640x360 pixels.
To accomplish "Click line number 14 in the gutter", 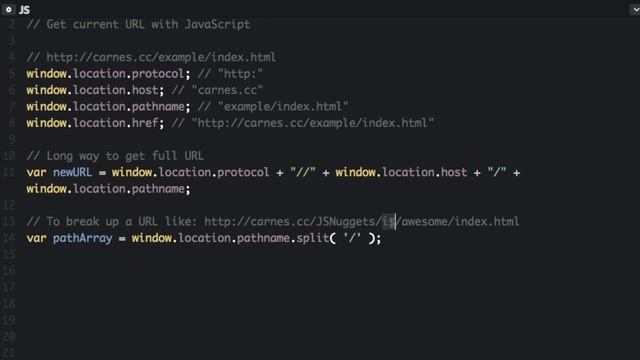I will click(x=9, y=238).
